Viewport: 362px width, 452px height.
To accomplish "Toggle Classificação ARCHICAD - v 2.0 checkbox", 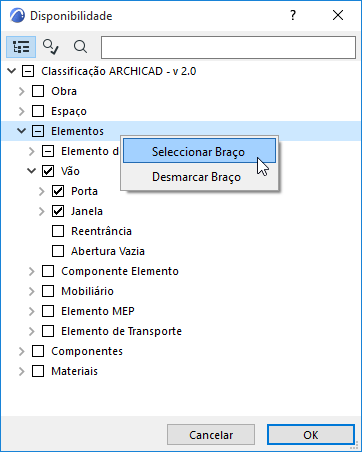I will point(28,71).
